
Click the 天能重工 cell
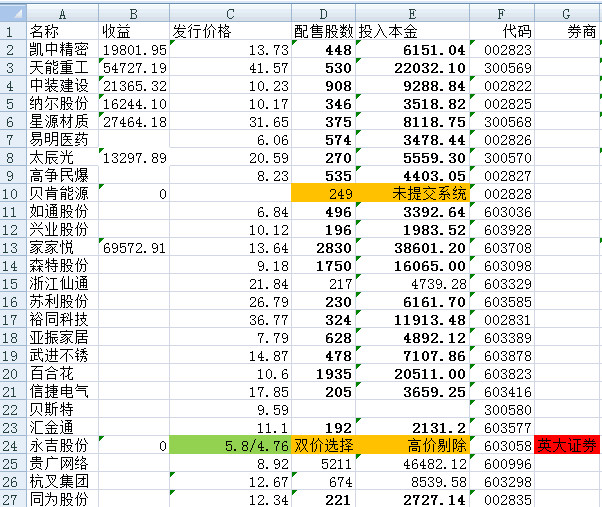pos(63,68)
